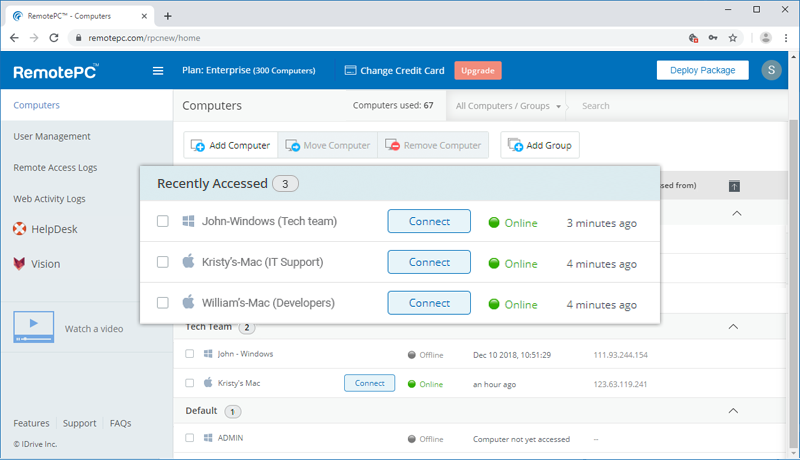The height and width of the screenshot is (460, 800).
Task: Click the credit card icon in header
Action: [351, 70]
